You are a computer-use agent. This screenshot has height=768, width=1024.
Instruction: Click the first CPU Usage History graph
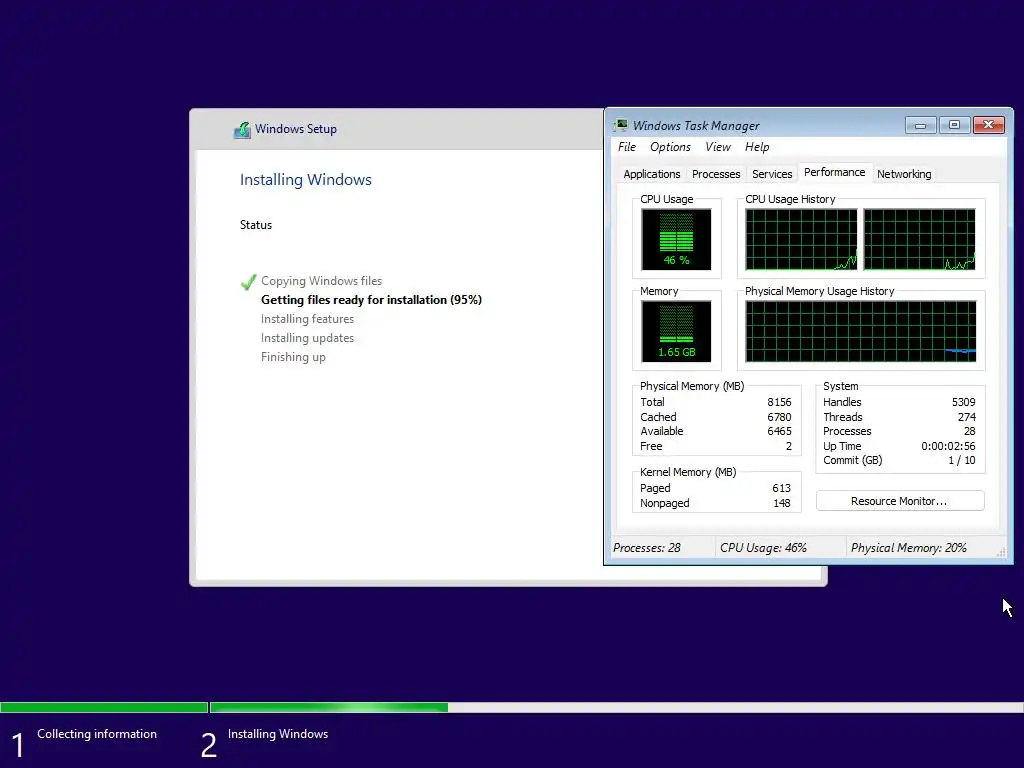coord(801,239)
